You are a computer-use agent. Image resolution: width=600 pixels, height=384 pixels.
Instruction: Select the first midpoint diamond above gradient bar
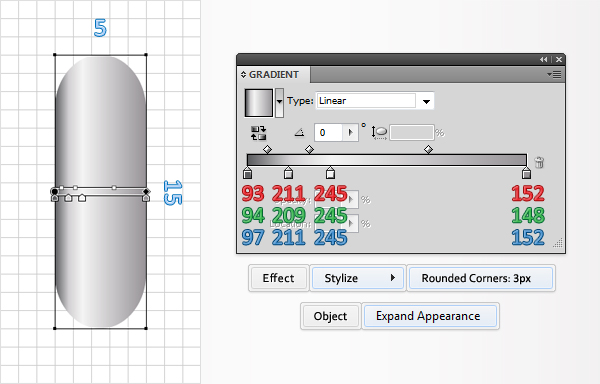[267, 149]
